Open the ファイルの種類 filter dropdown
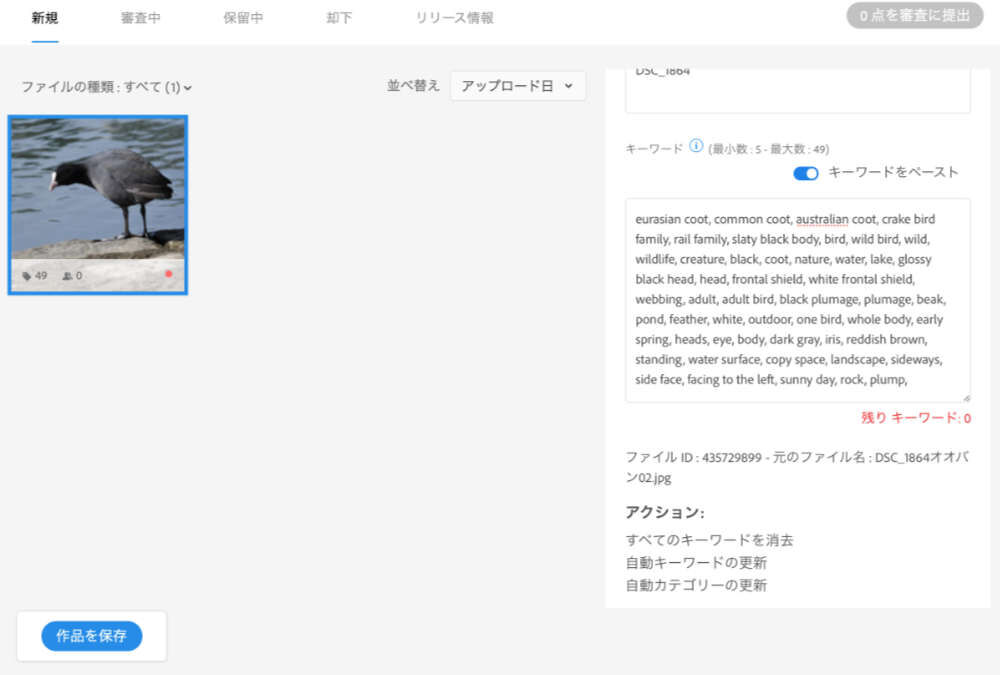1000x675 pixels. coord(103,88)
